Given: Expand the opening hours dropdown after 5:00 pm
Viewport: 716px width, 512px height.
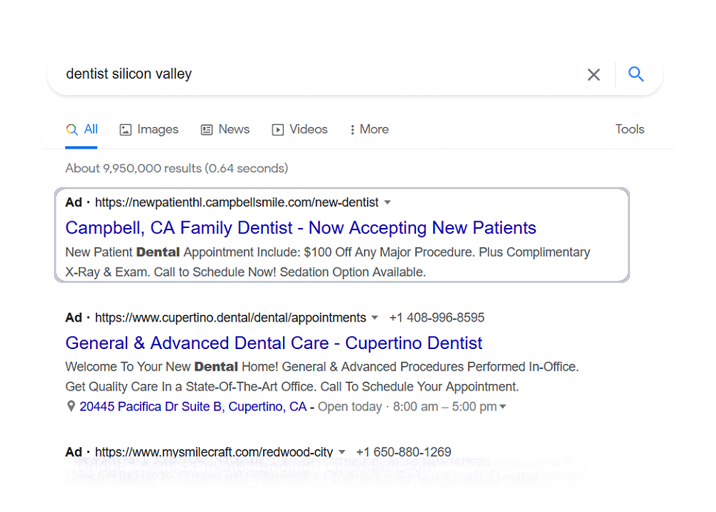Looking at the screenshot, I should tap(503, 406).
